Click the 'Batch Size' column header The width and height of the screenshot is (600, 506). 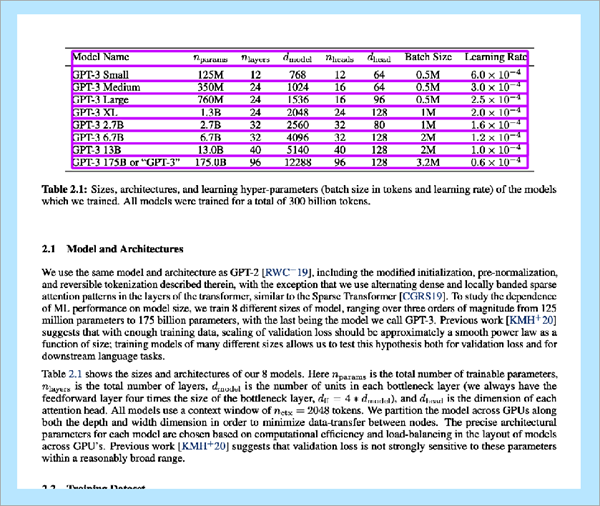pyautogui.click(x=428, y=57)
